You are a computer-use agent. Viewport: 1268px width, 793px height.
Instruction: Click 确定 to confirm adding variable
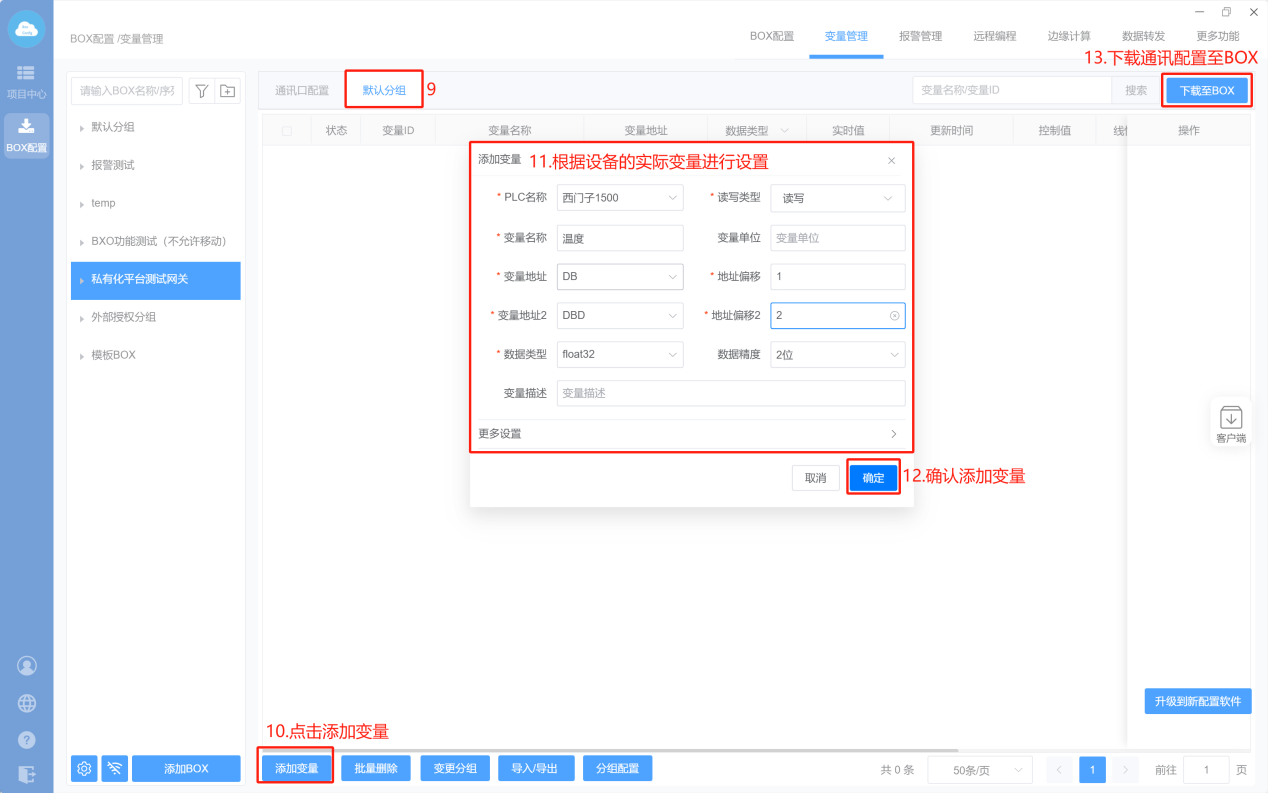tap(873, 478)
